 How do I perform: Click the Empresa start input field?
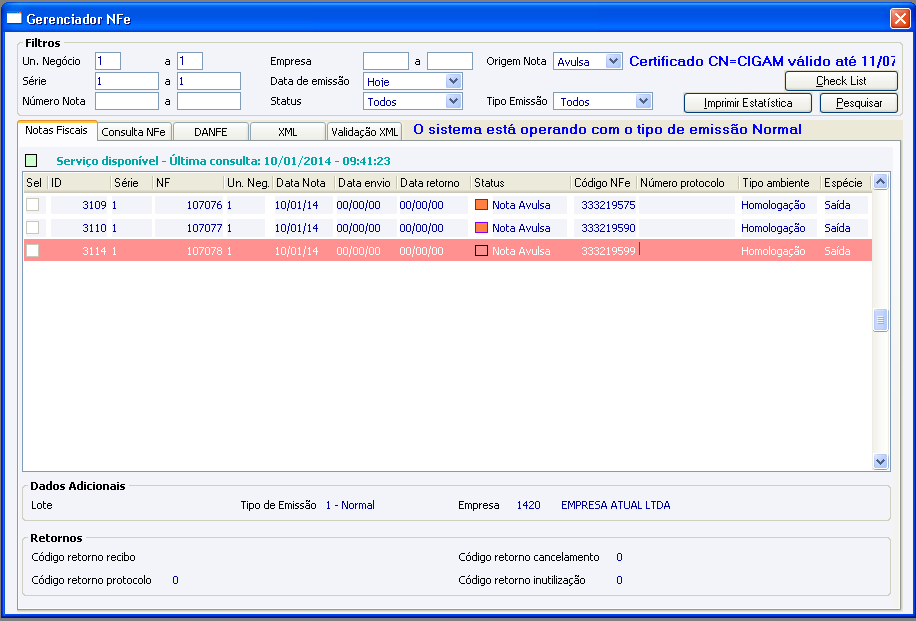[x=386, y=61]
